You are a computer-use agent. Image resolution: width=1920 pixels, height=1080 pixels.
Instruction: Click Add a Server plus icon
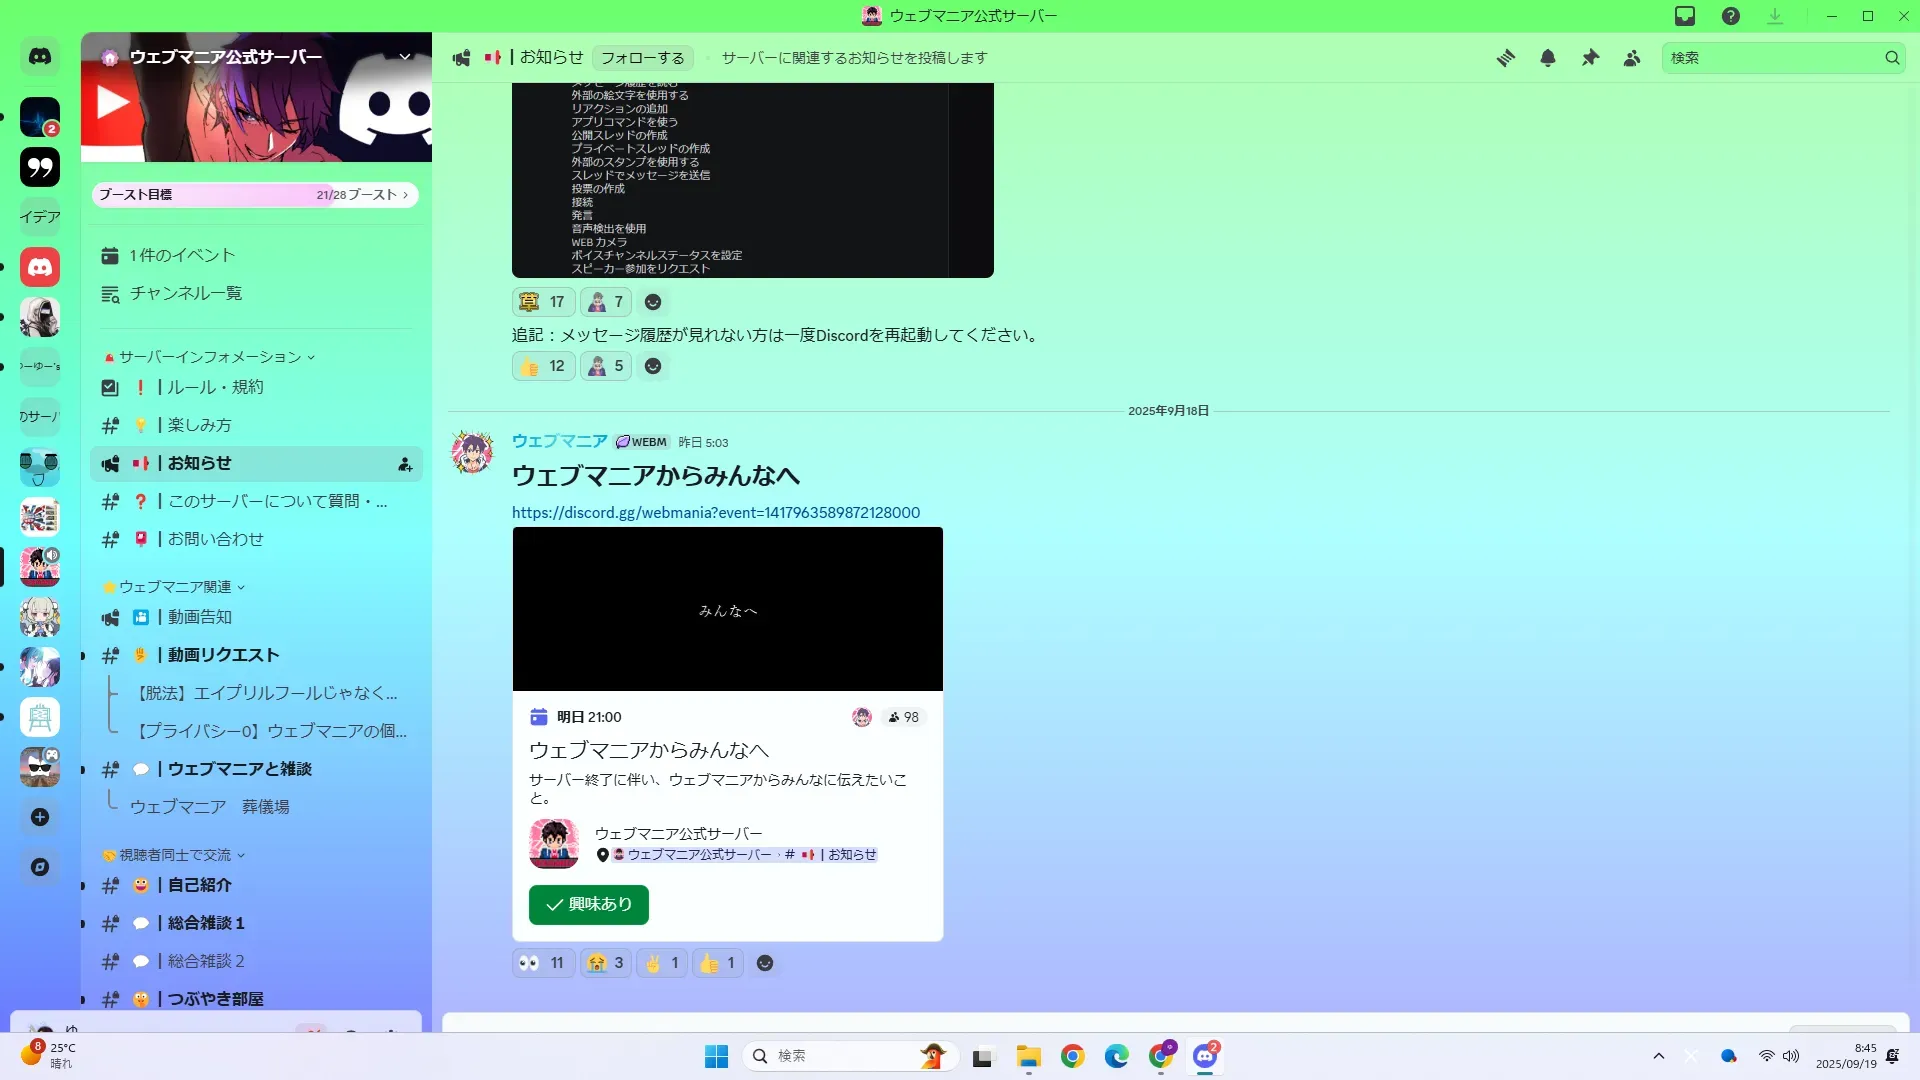coord(40,817)
